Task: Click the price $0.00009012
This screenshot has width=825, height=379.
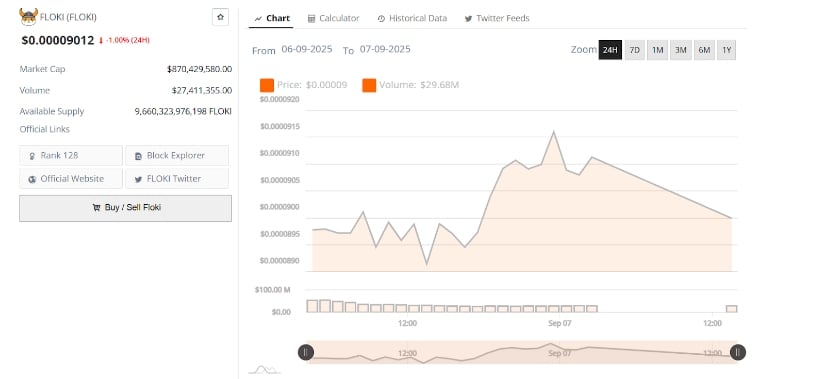Action: pyautogui.click(x=58, y=40)
